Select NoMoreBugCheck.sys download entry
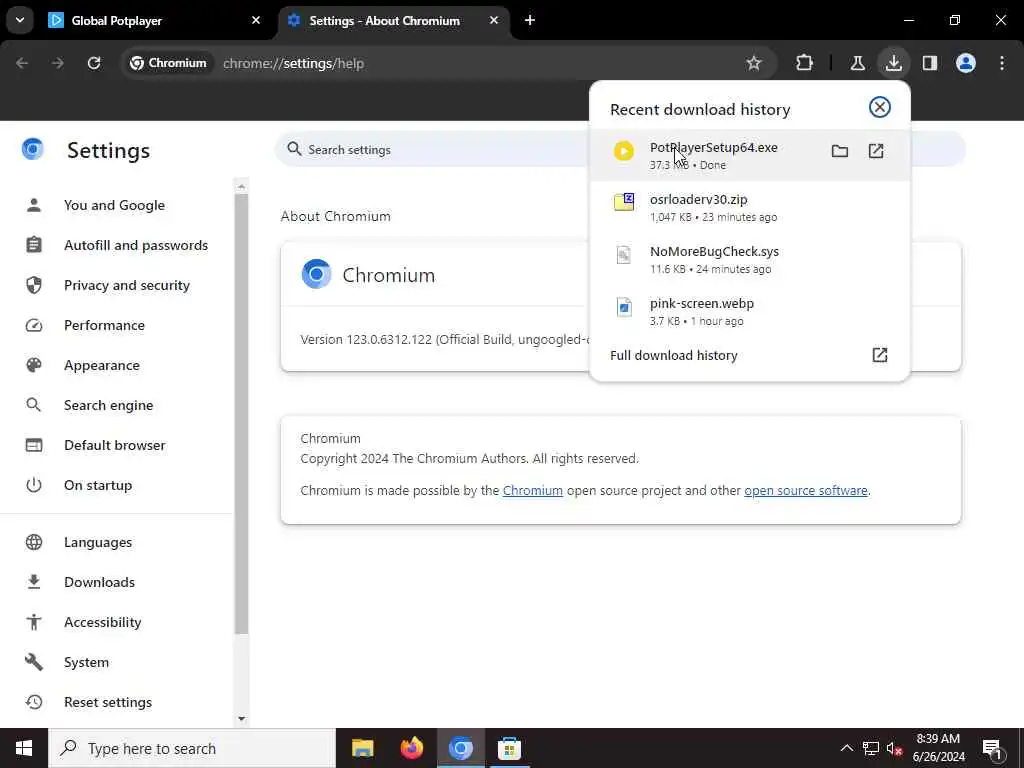 [748, 259]
